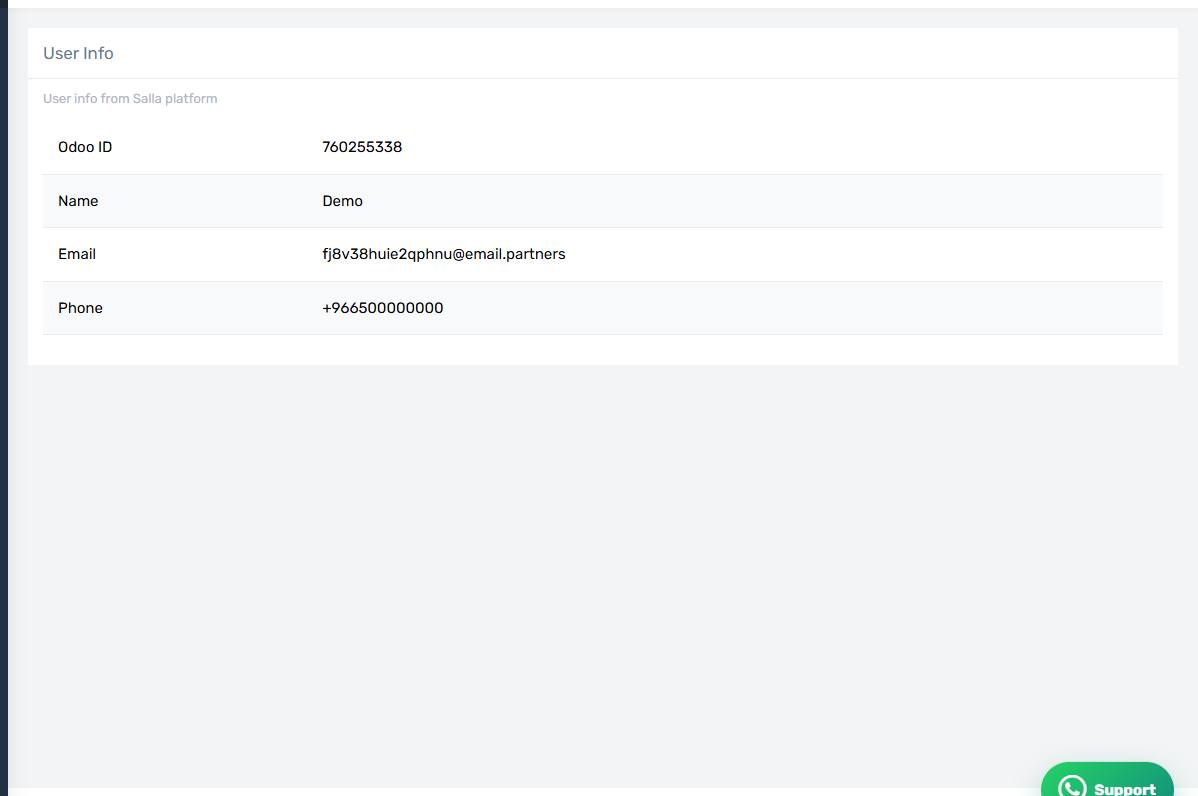The image size is (1198, 796).
Task: Select the Phone field label
Action: click(80, 308)
